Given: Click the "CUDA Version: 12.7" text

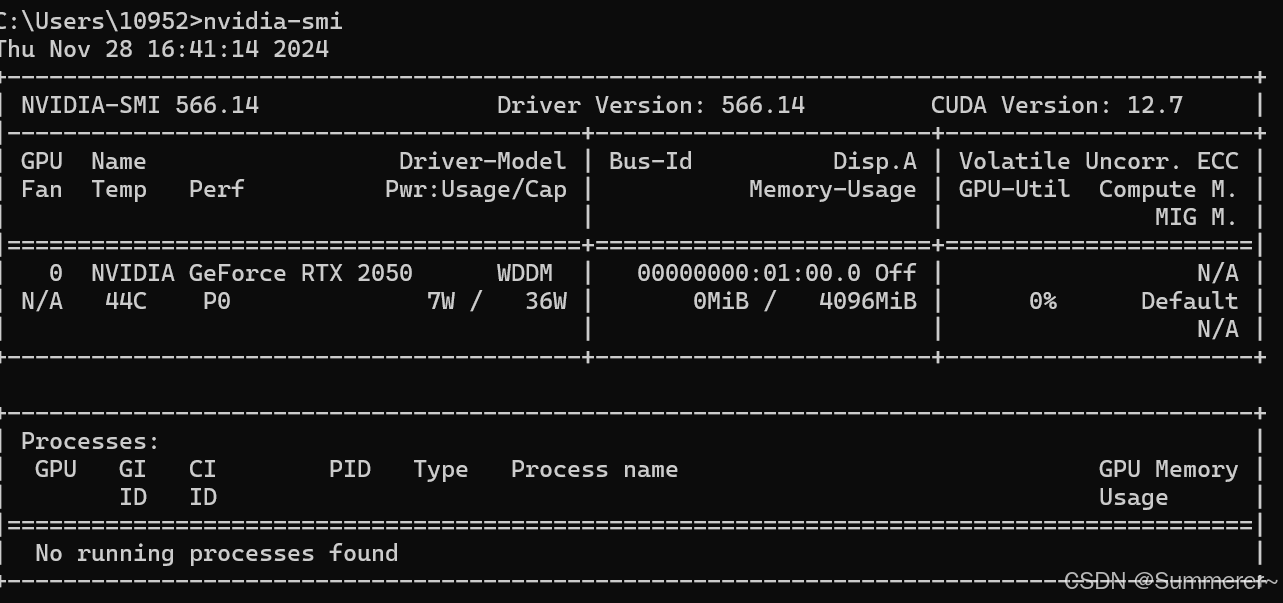Looking at the screenshot, I should [1057, 105].
